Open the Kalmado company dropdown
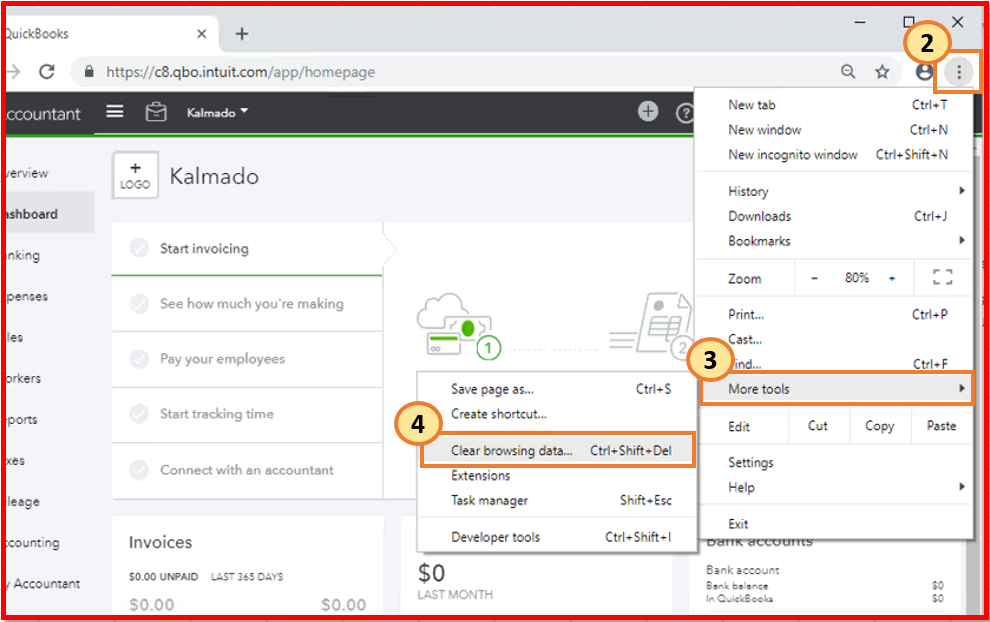Viewport: 990px width, 622px height. pyautogui.click(x=217, y=112)
